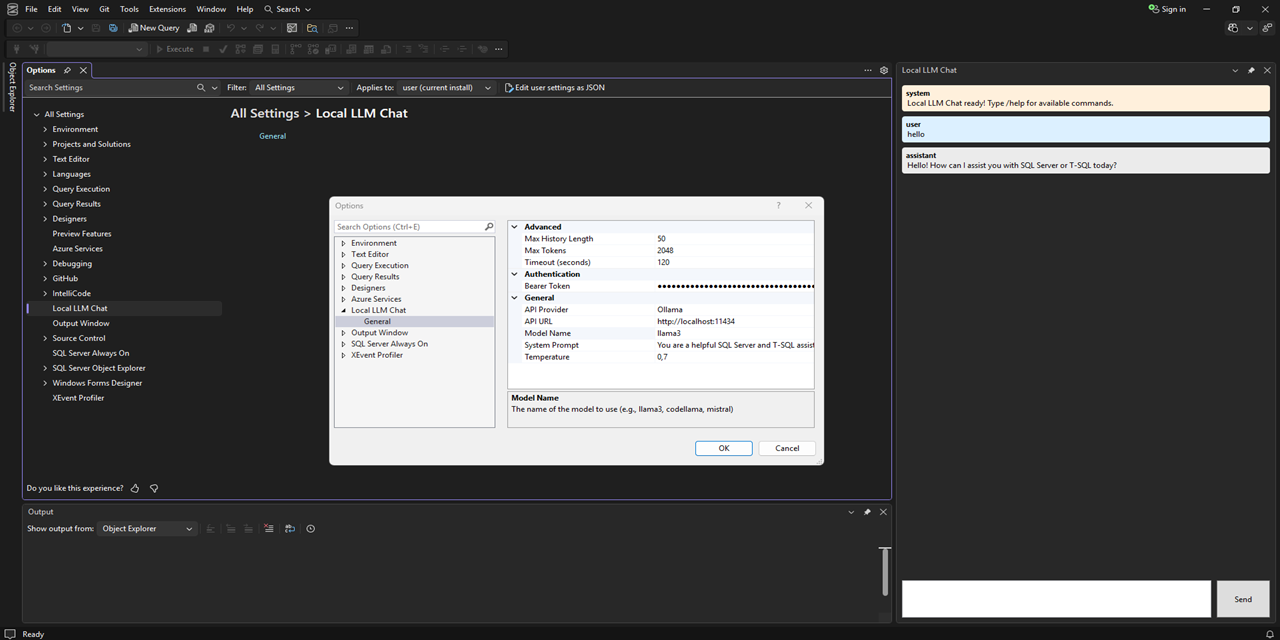Click the Execute query button
Viewport: 1280px width, 640px height.
click(175, 49)
